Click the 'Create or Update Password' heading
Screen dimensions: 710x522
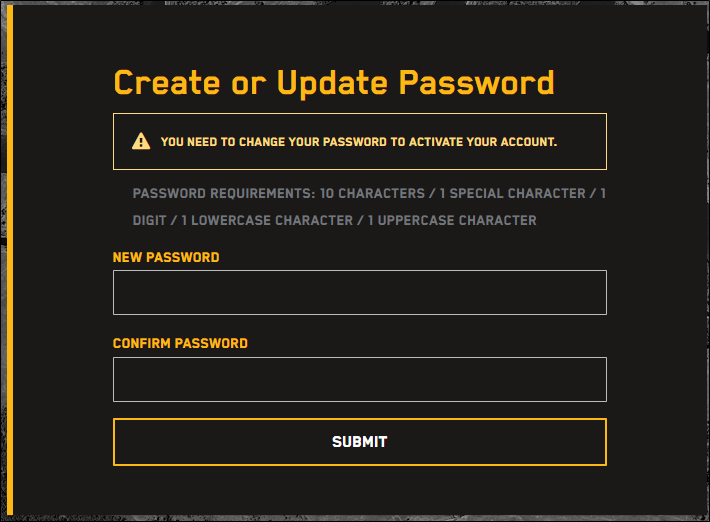tap(334, 83)
